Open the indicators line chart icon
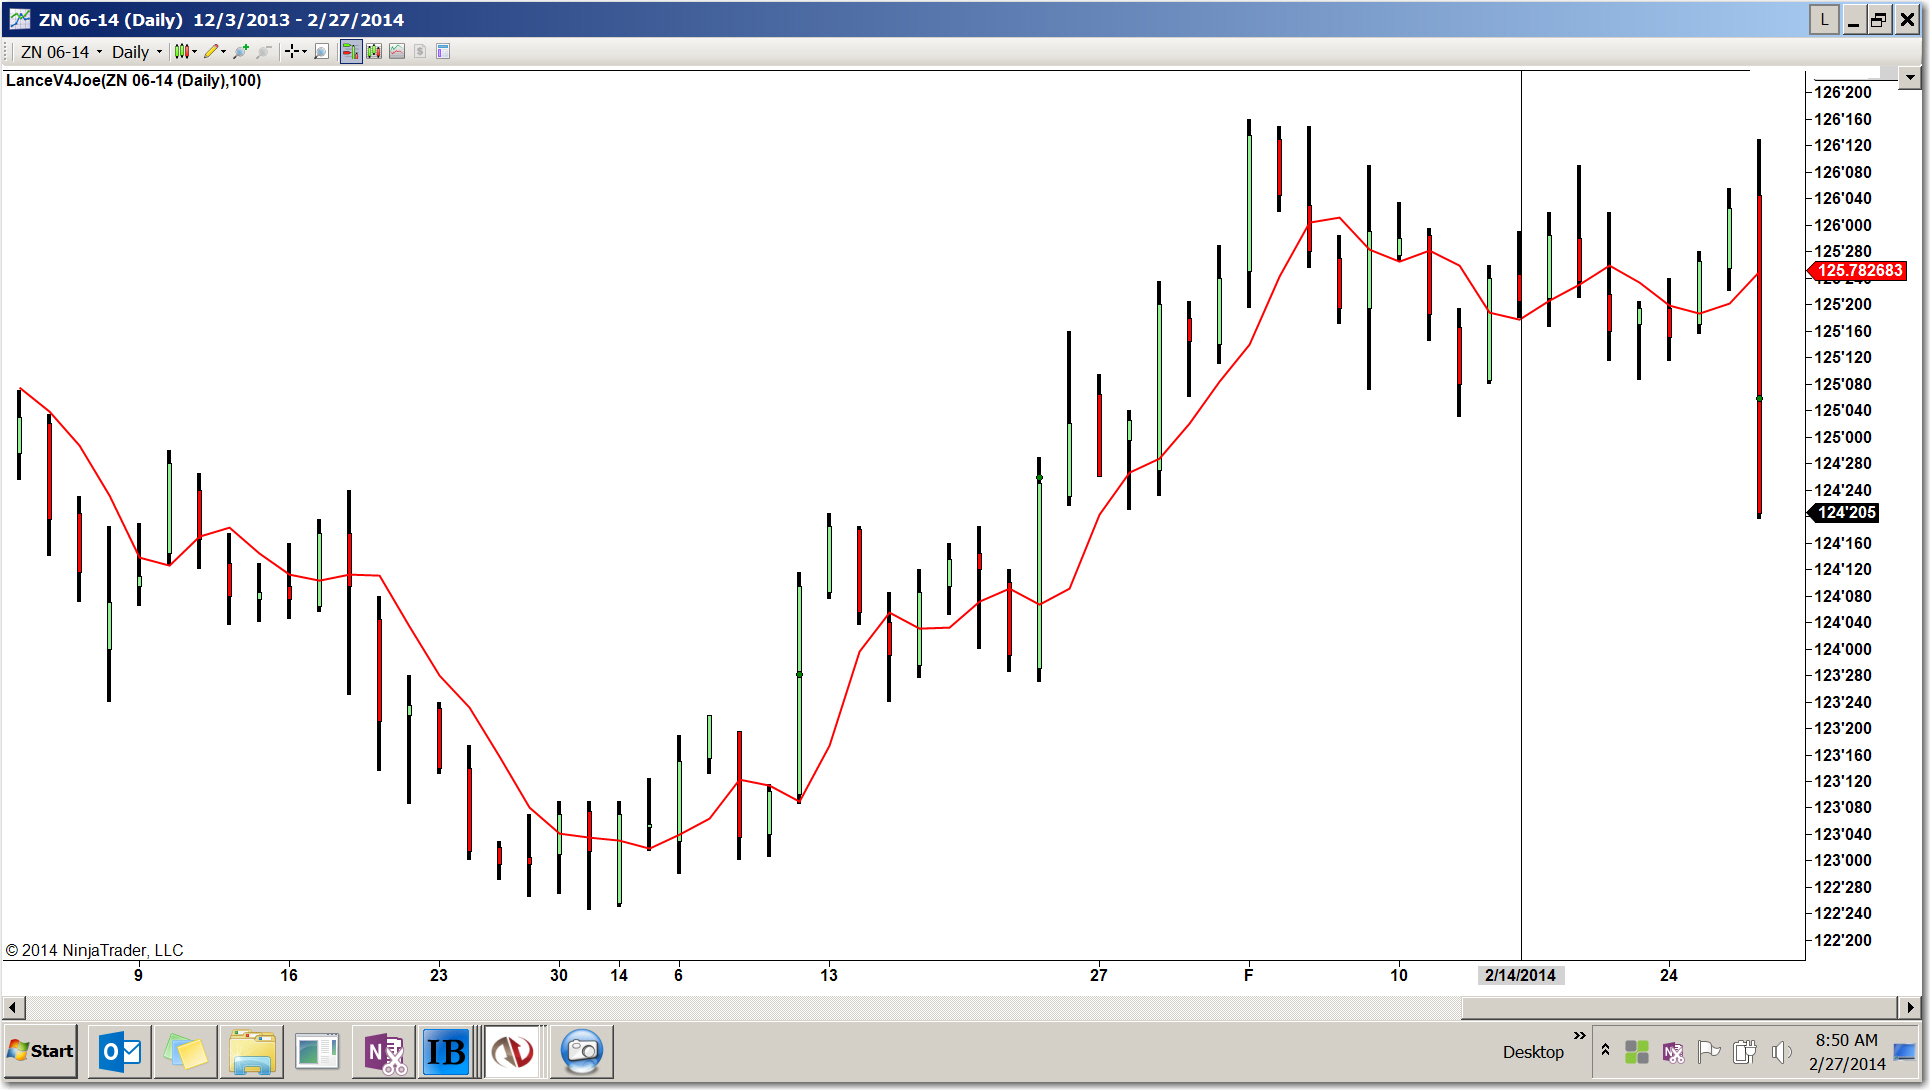1930x1090 pixels. [x=397, y=51]
